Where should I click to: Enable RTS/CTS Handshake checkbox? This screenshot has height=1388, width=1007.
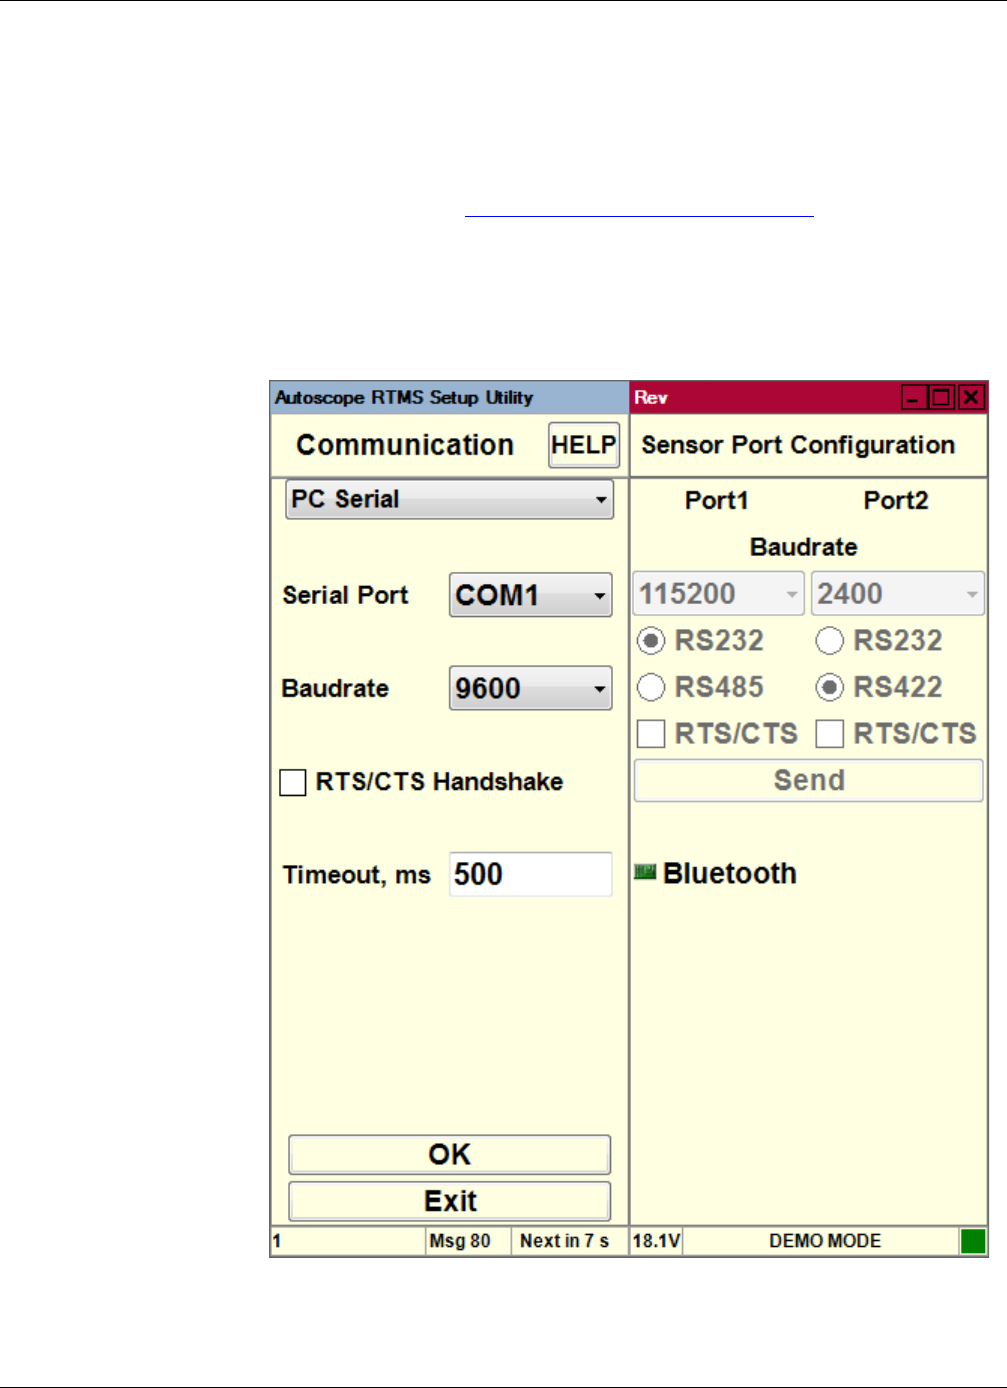click(293, 782)
